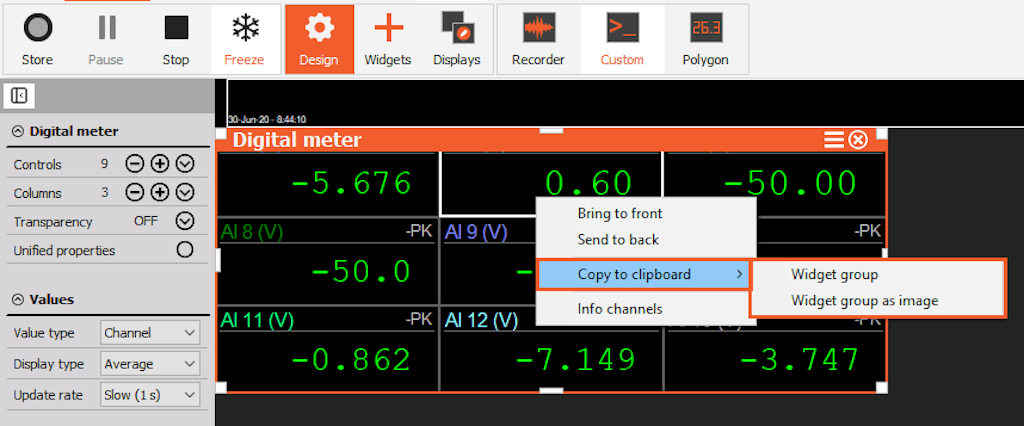Screen dimensions: 1024x426
Task: Close the Digital meter widget
Action: click(858, 140)
